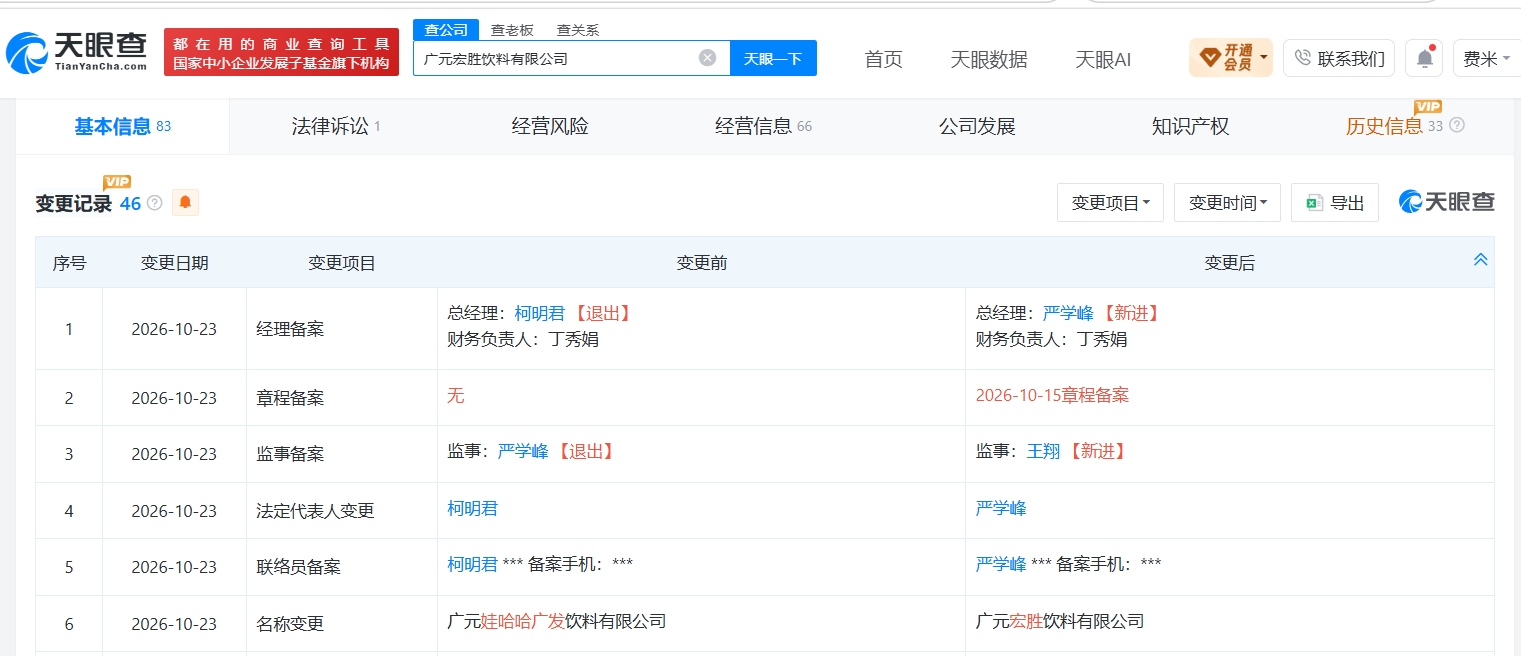The width and height of the screenshot is (1521, 656).
Task: View the 知识产权 tab
Action: click(1190, 127)
